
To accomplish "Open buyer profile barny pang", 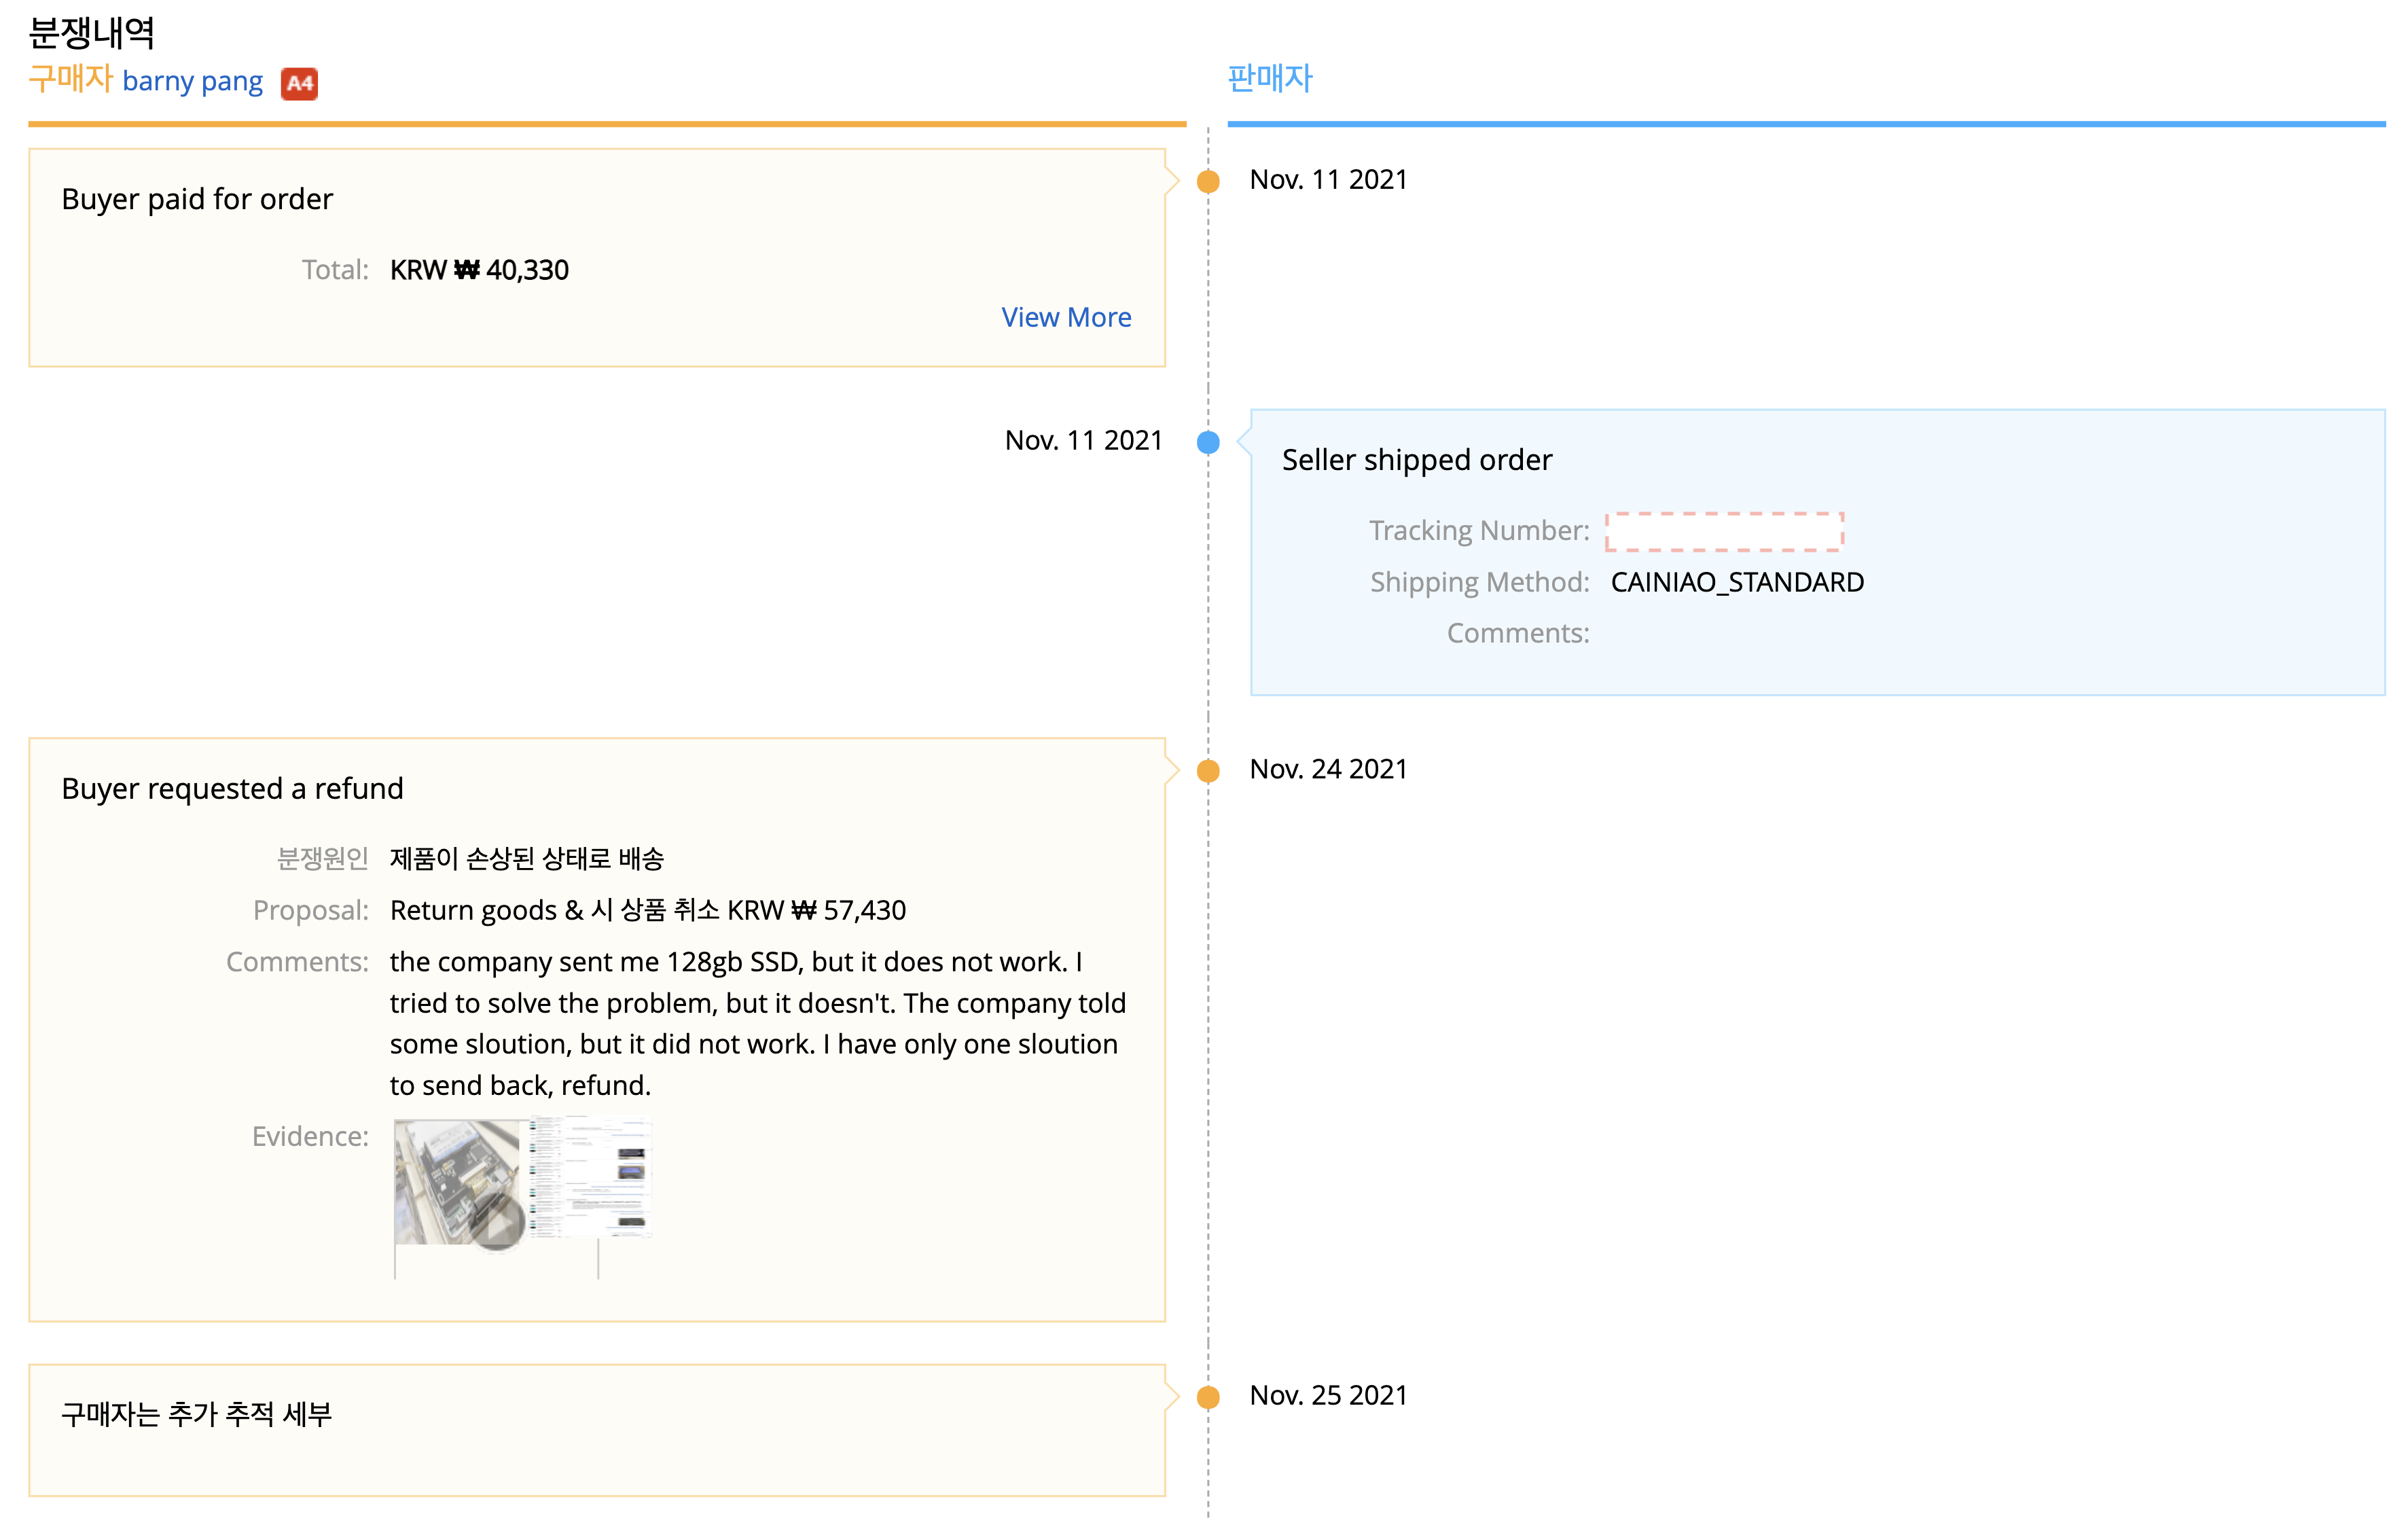I will [192, 81].
